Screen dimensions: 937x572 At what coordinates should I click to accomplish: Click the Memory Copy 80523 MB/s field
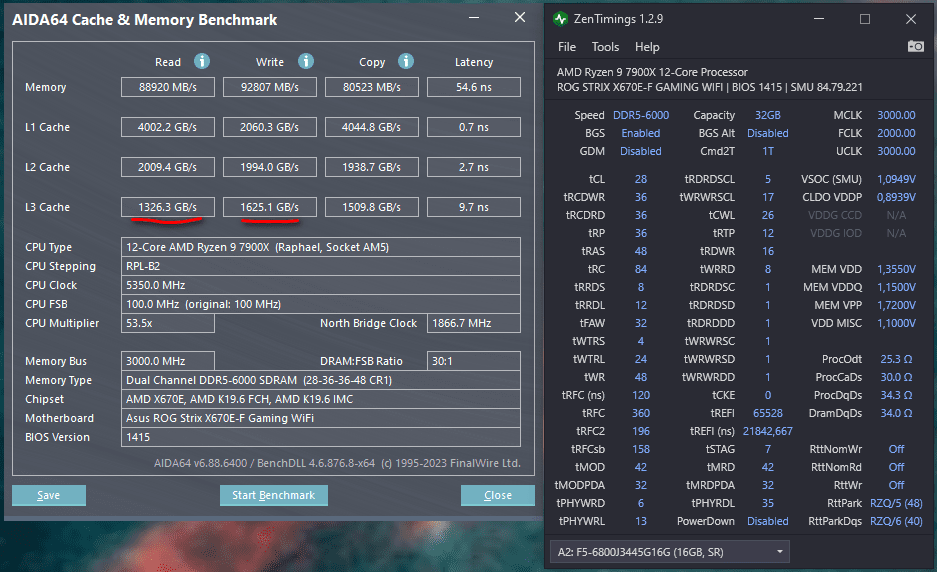[372, 87]
